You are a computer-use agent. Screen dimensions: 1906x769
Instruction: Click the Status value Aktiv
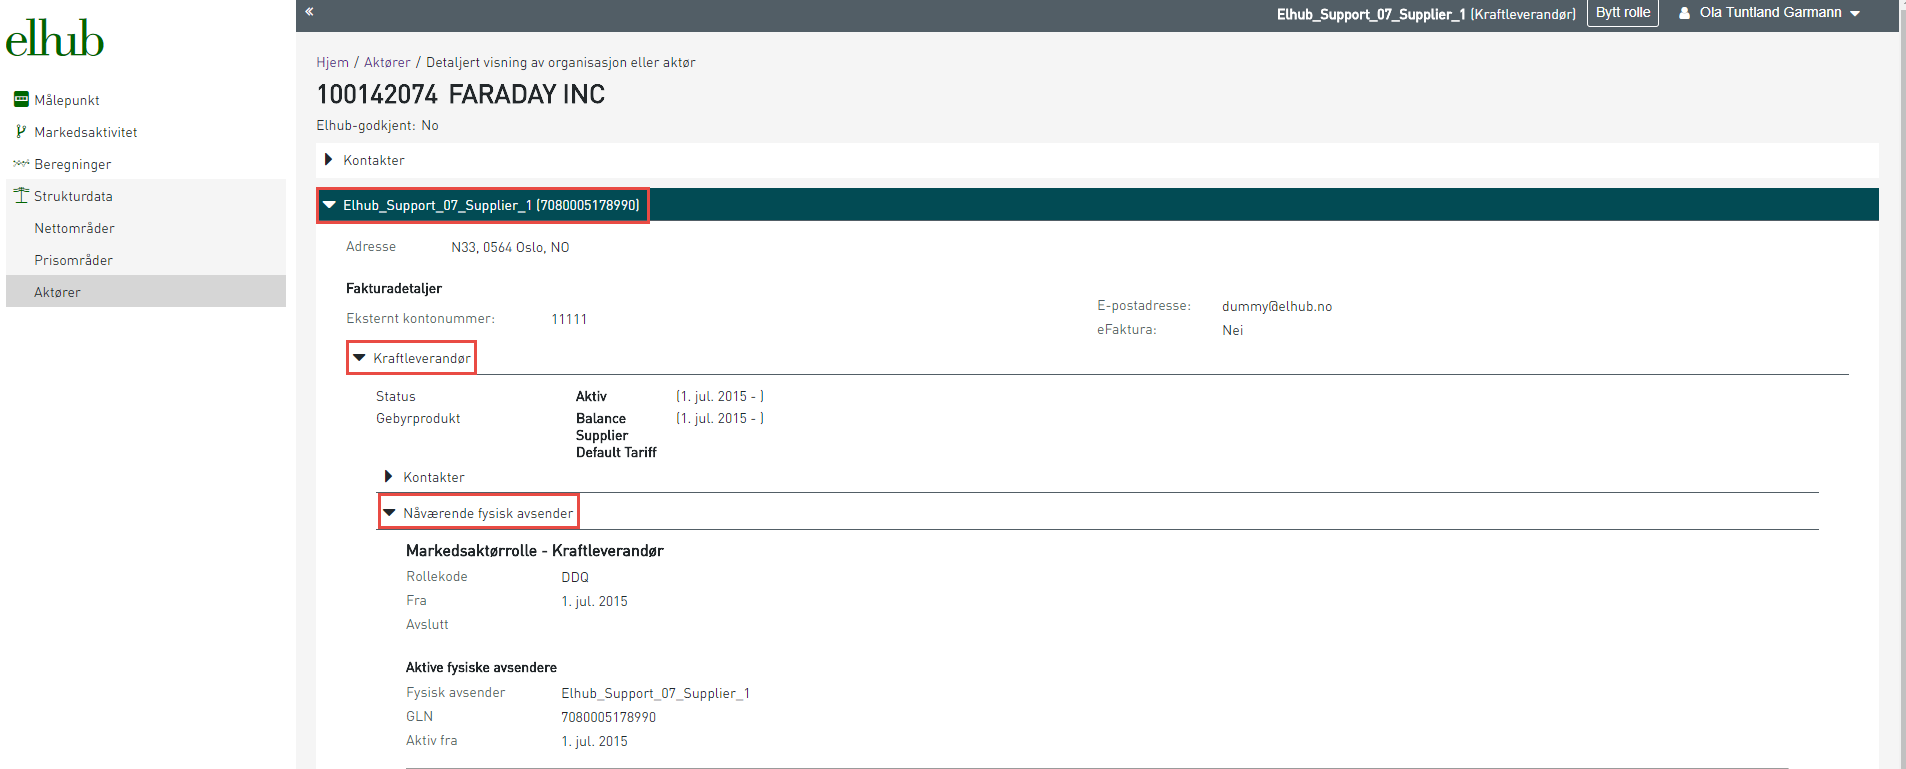(x=591, y=396)
